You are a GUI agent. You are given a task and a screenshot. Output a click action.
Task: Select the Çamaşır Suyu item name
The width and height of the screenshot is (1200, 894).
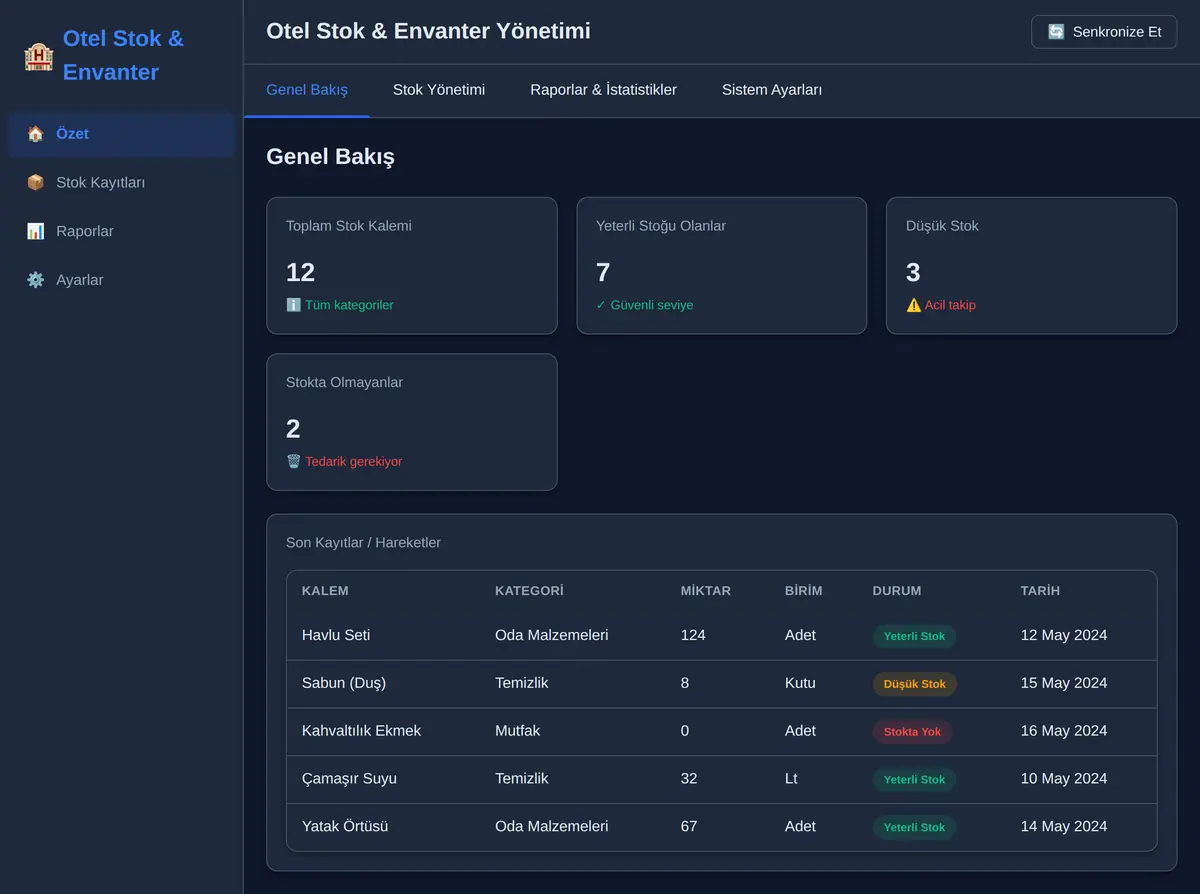(x=349, y=779)
